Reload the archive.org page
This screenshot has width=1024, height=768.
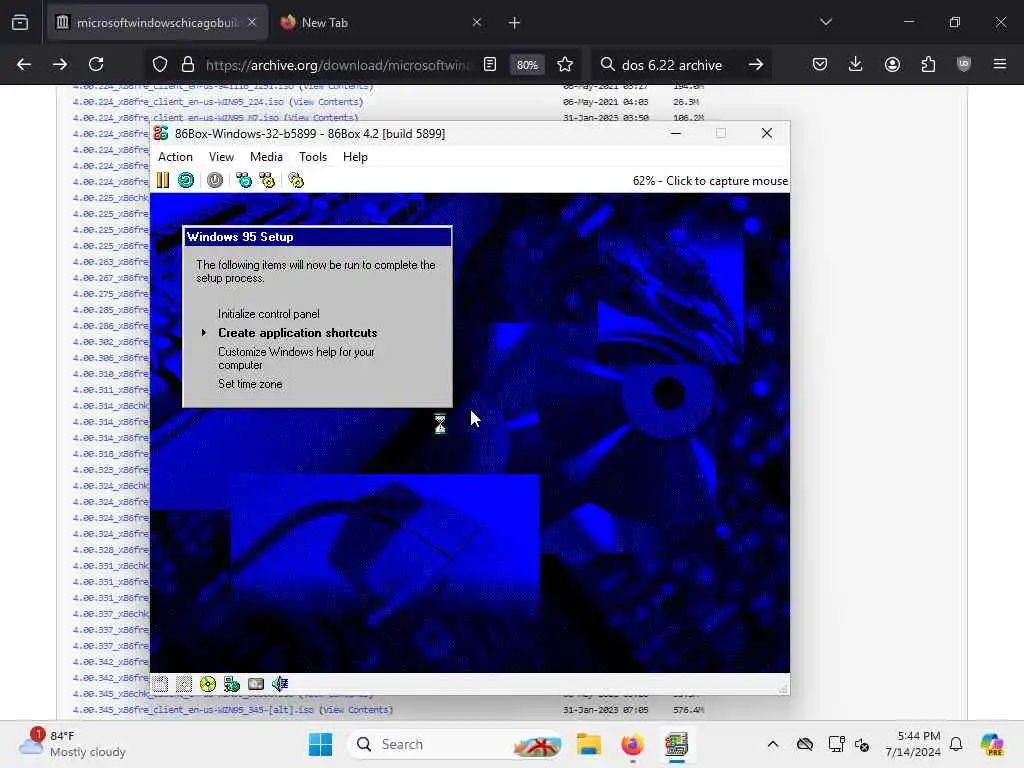(x=96, y=64)
